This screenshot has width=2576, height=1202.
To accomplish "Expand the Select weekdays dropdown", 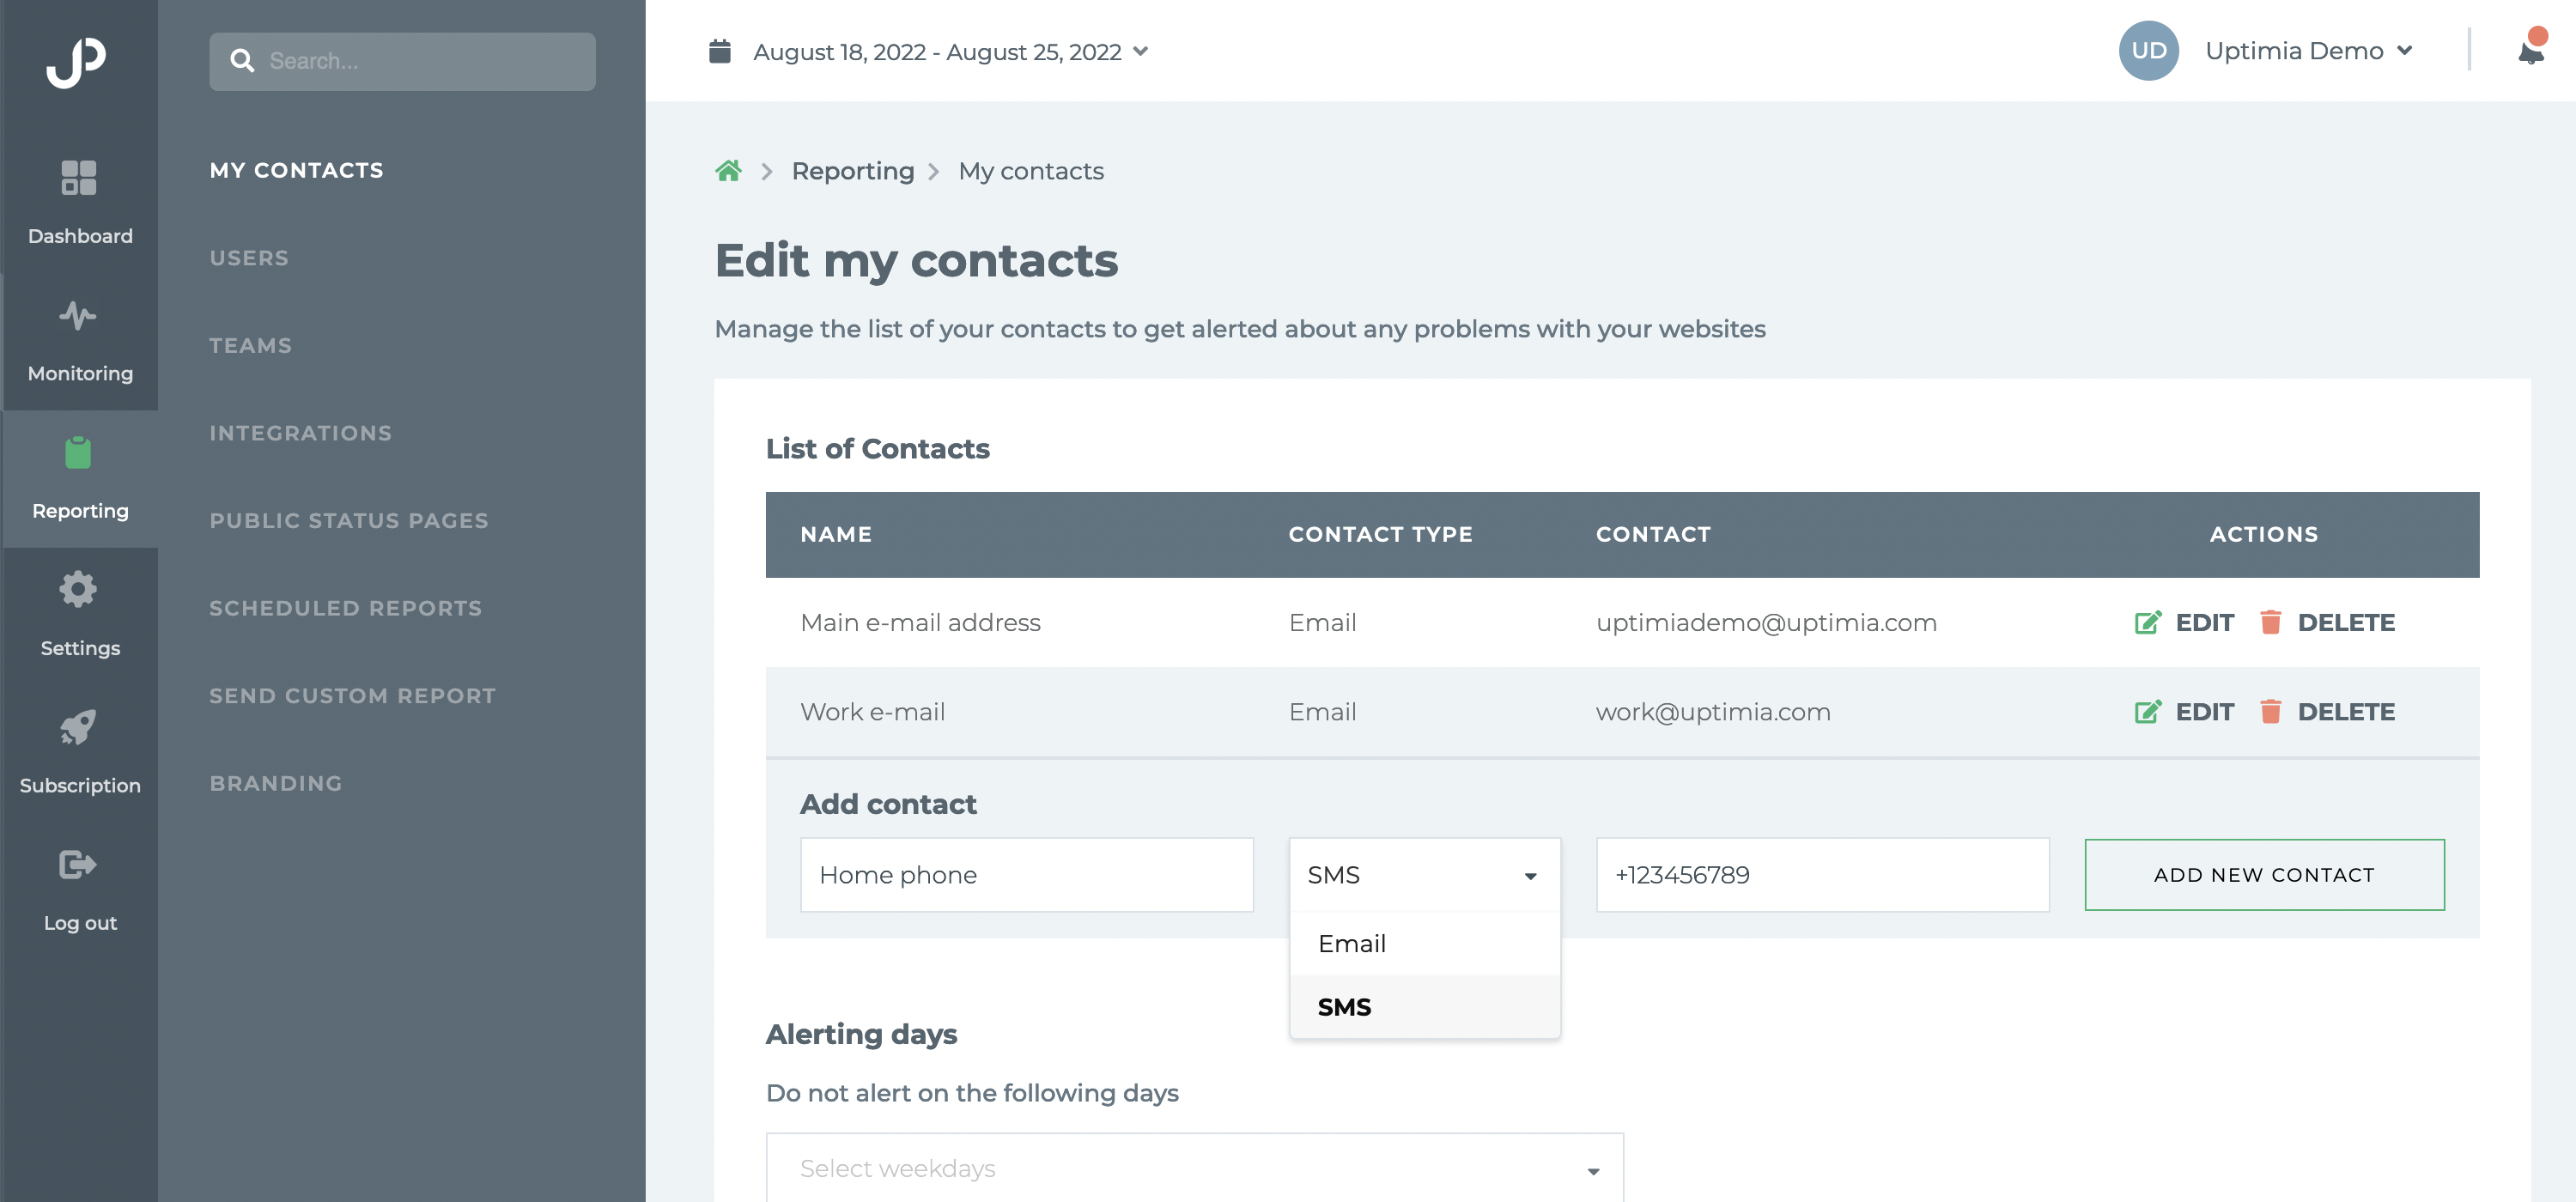I will [1194, 1168].
